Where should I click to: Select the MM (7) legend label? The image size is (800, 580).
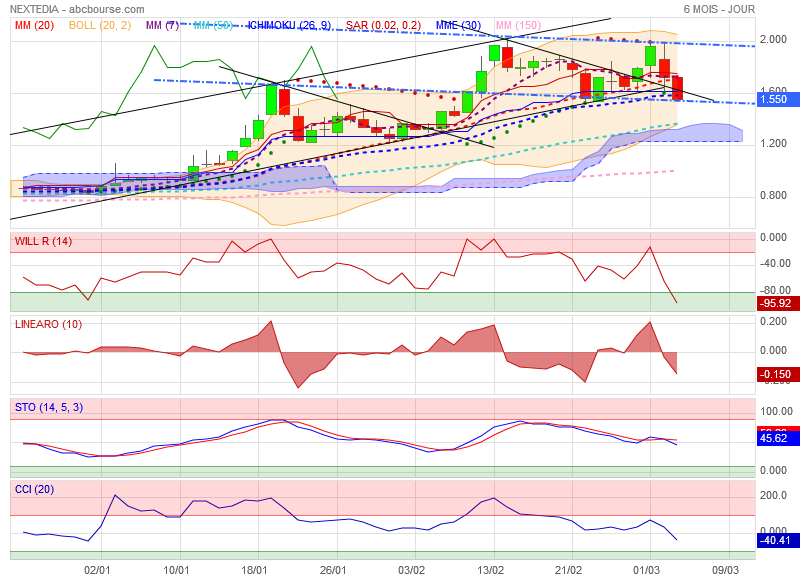(162, 25)
